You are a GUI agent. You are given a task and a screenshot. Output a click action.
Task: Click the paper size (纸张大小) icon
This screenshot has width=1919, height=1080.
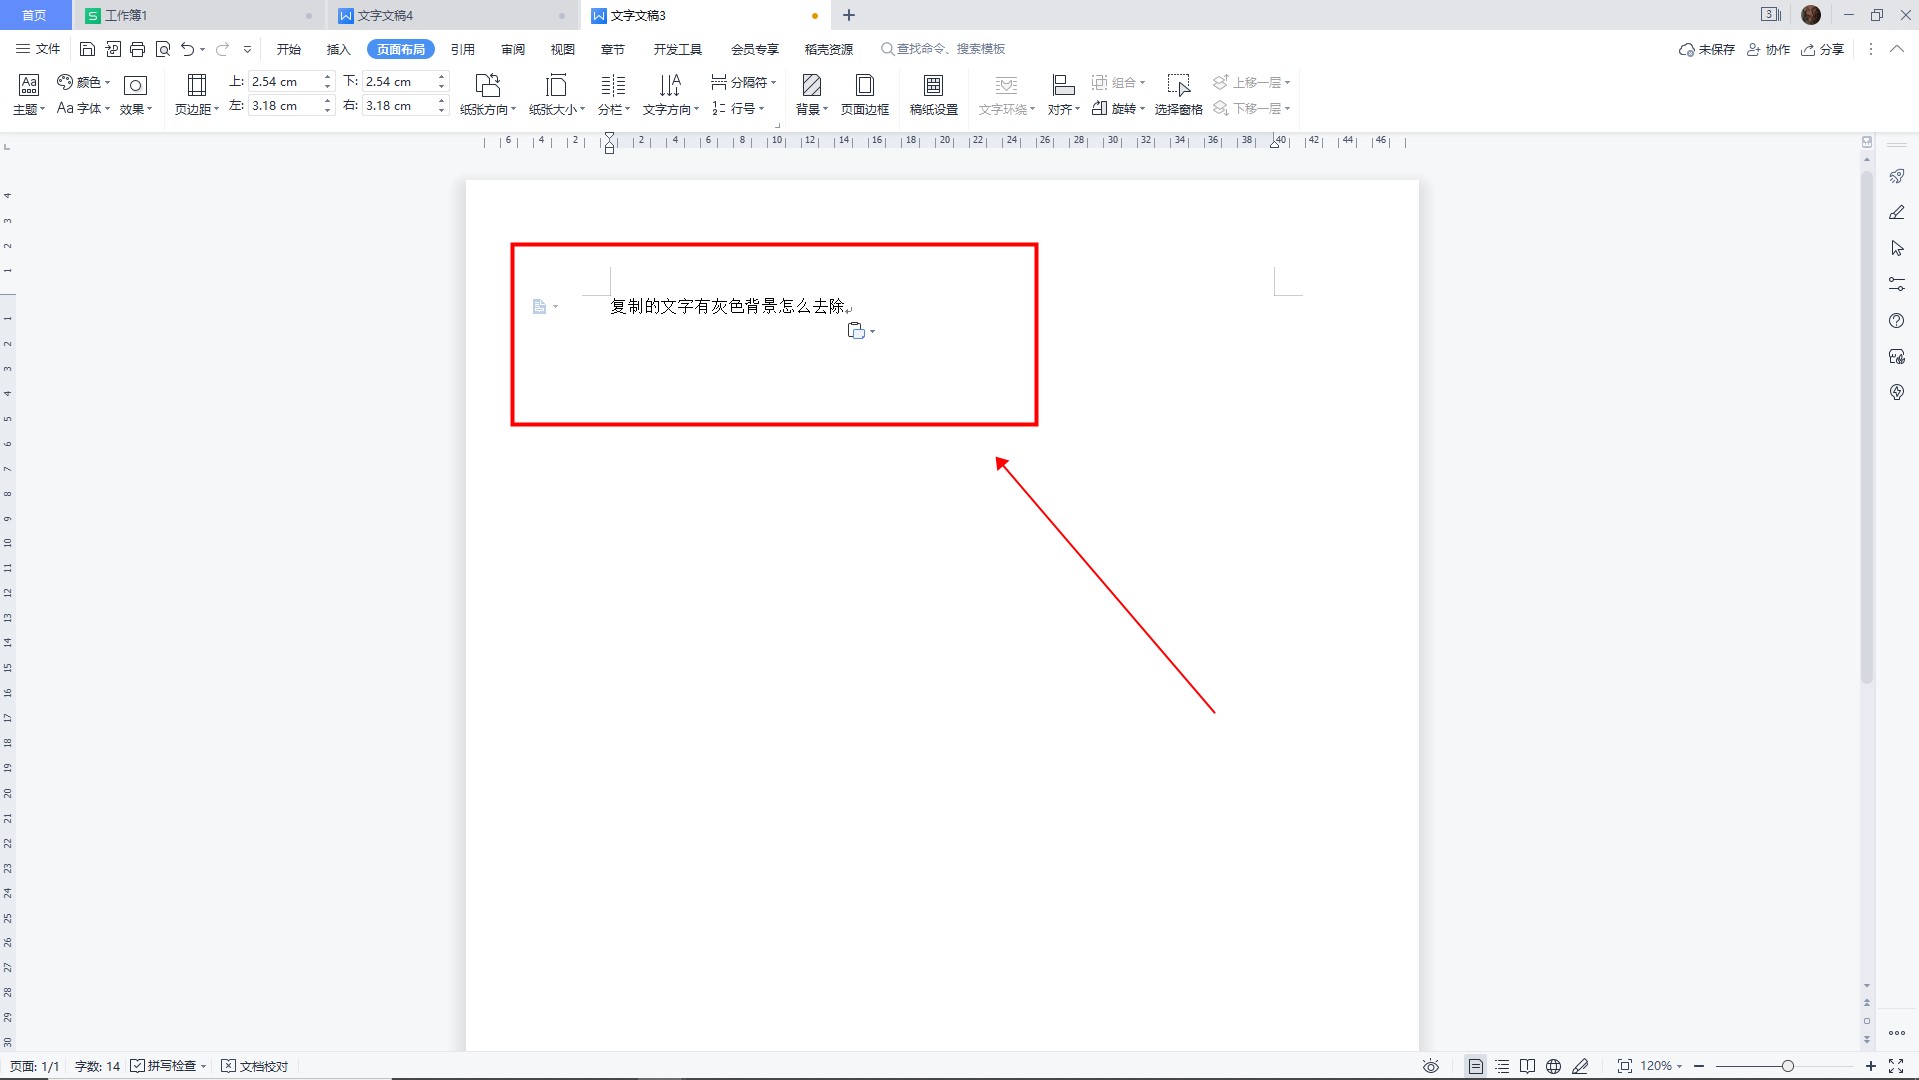(x=556, y=86)
